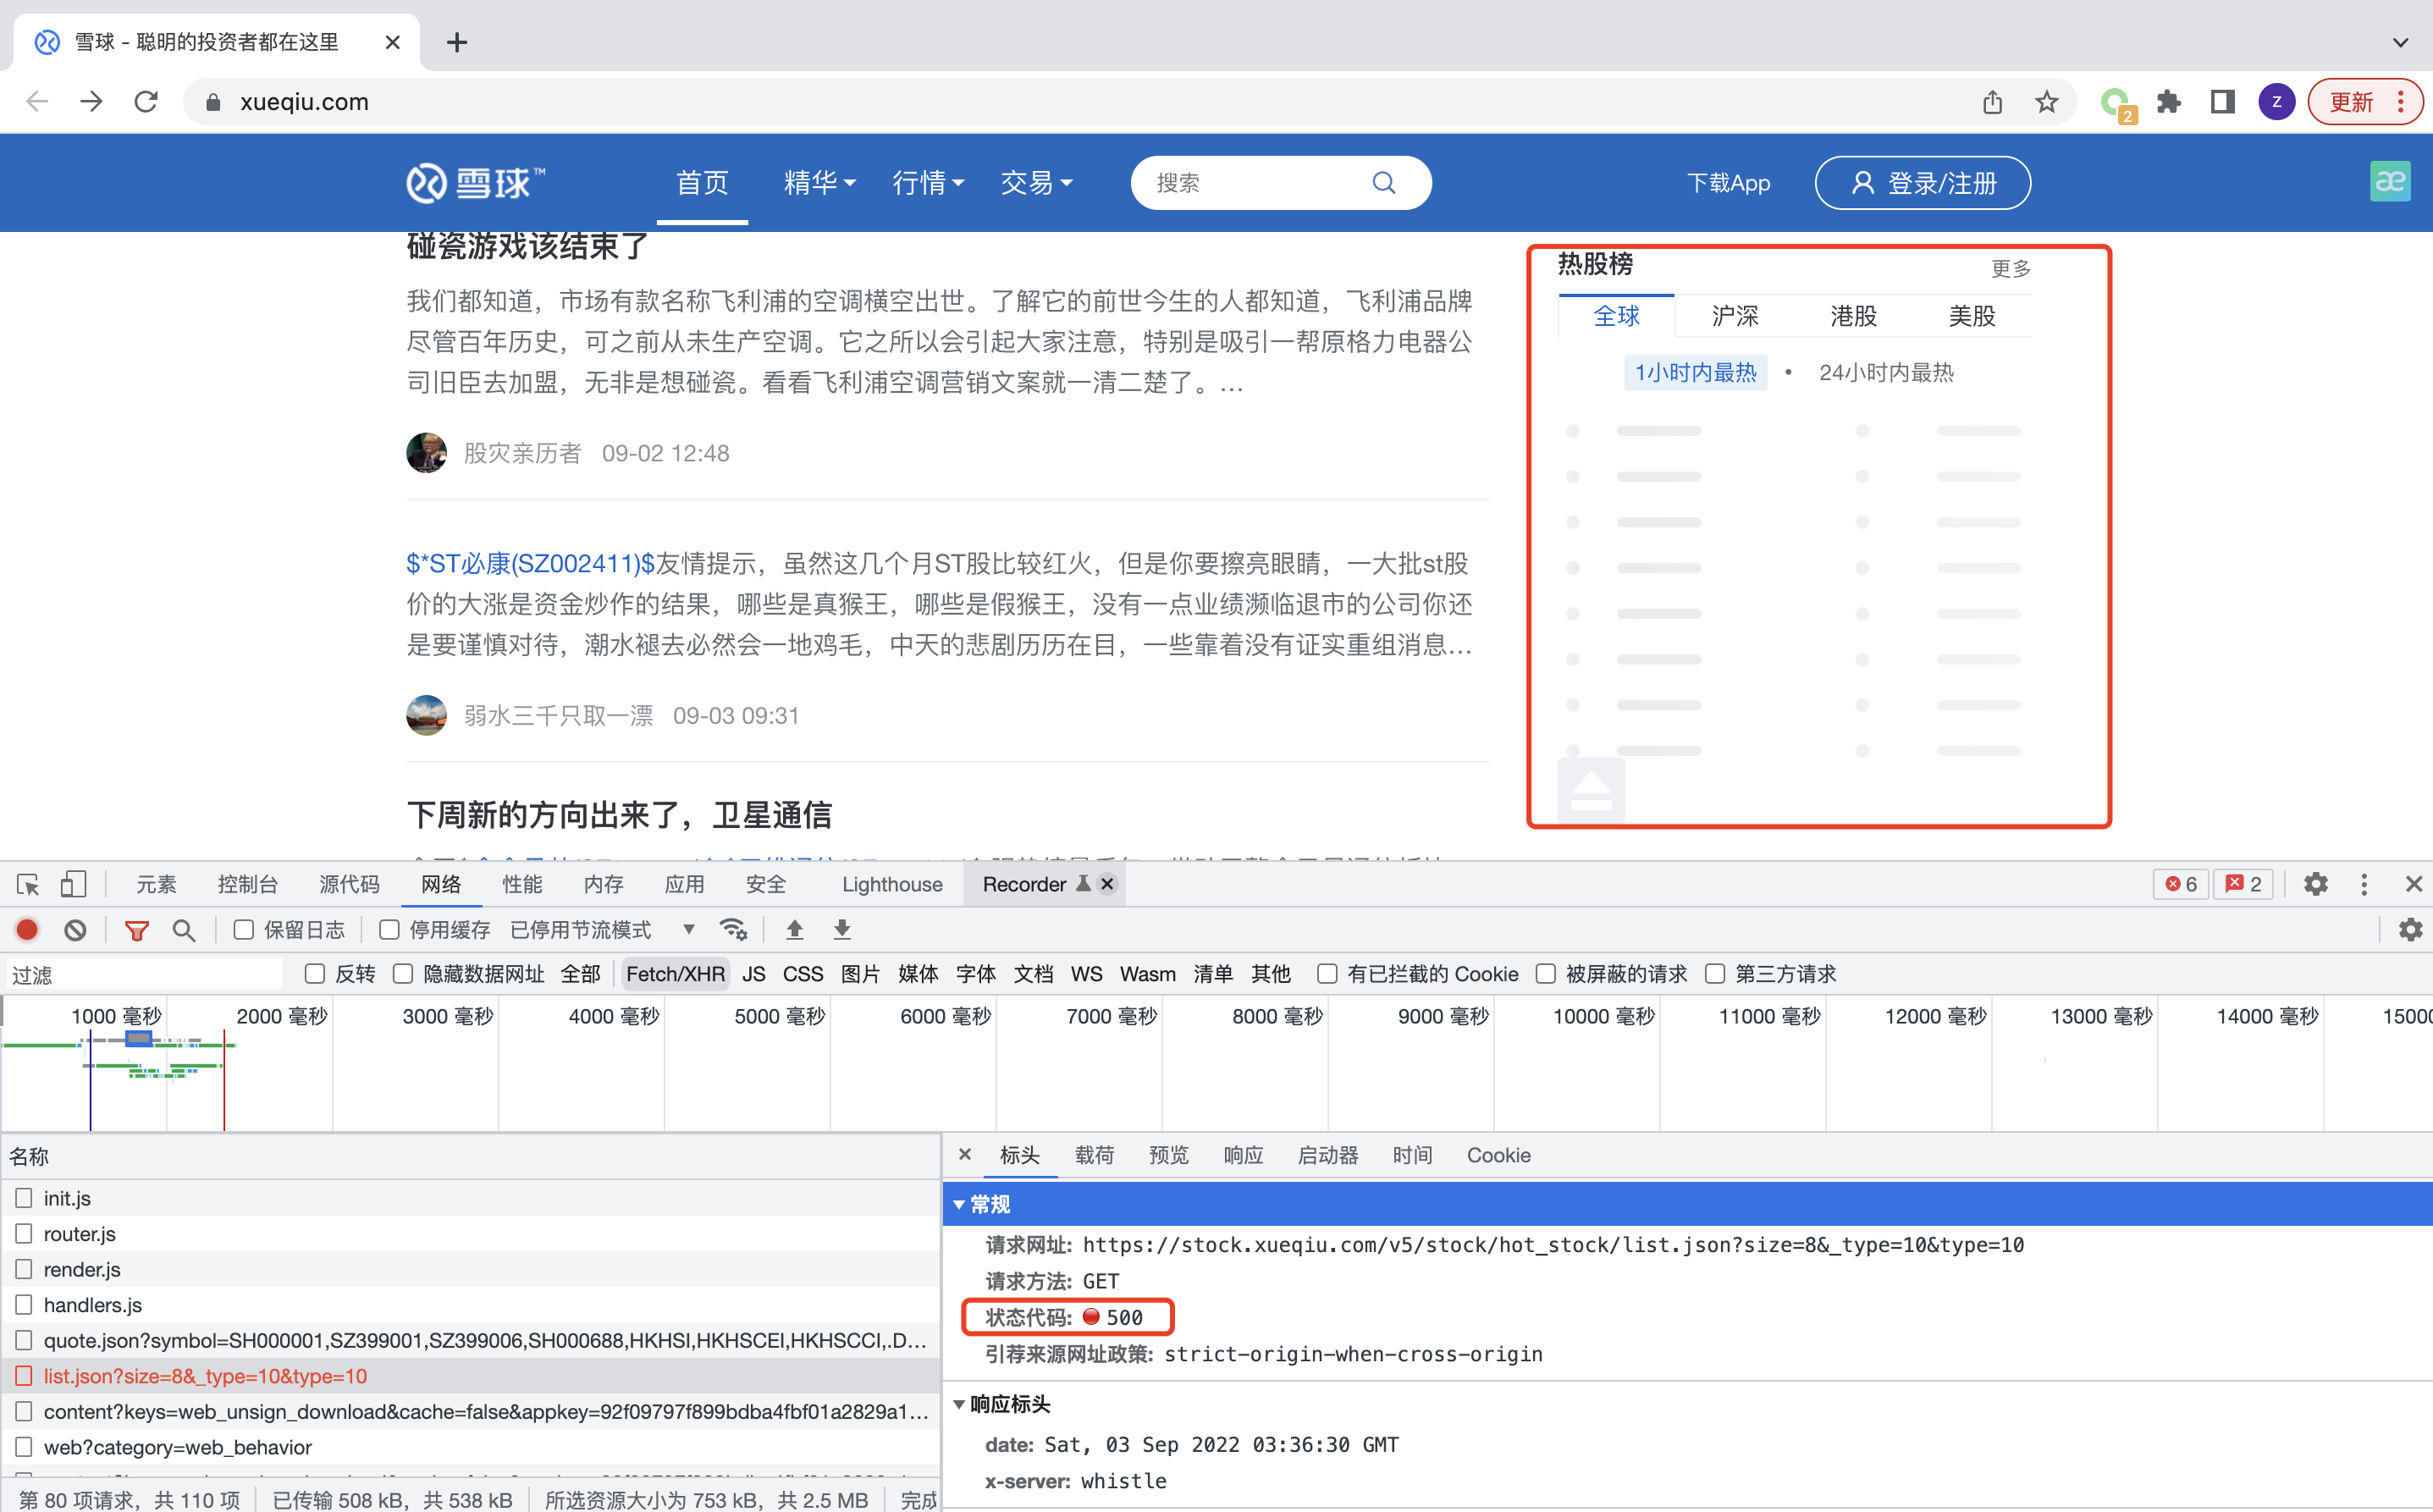Screen dimensions: 2433x1512
Task: Click the 雪球 logo
Action: [x=476, y=182]
